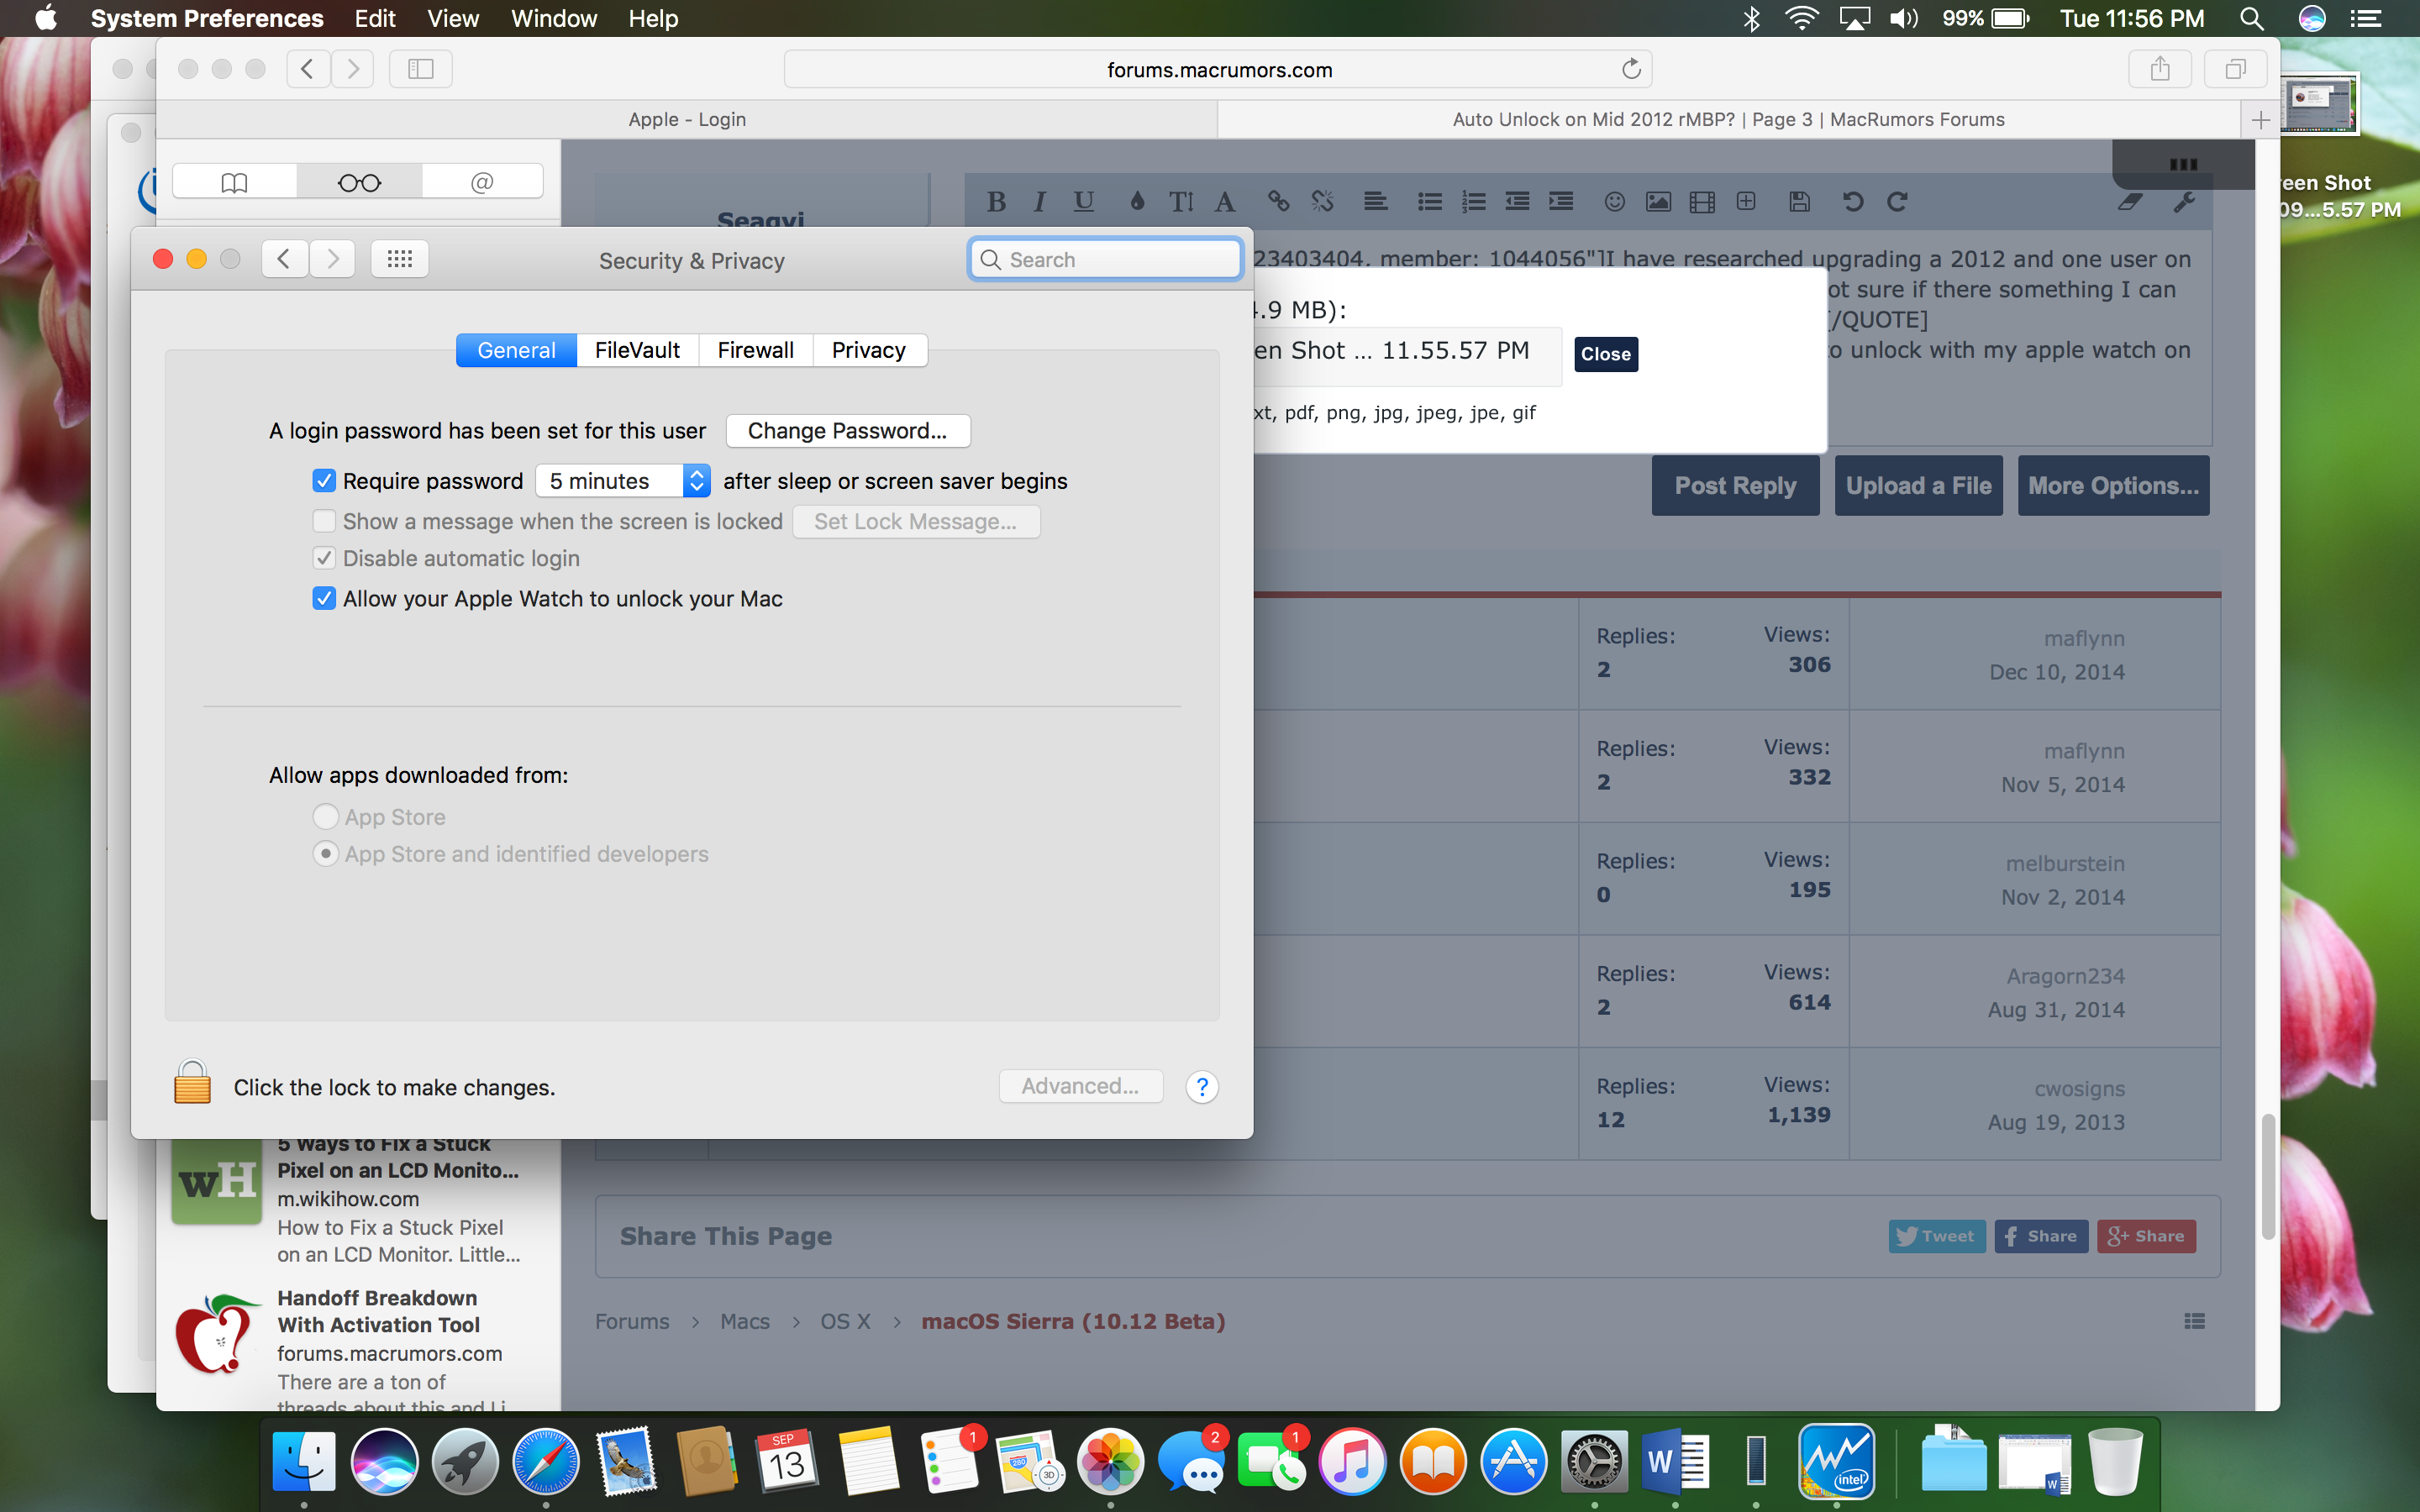Click the System Preferences search field

pos(1106,260)
